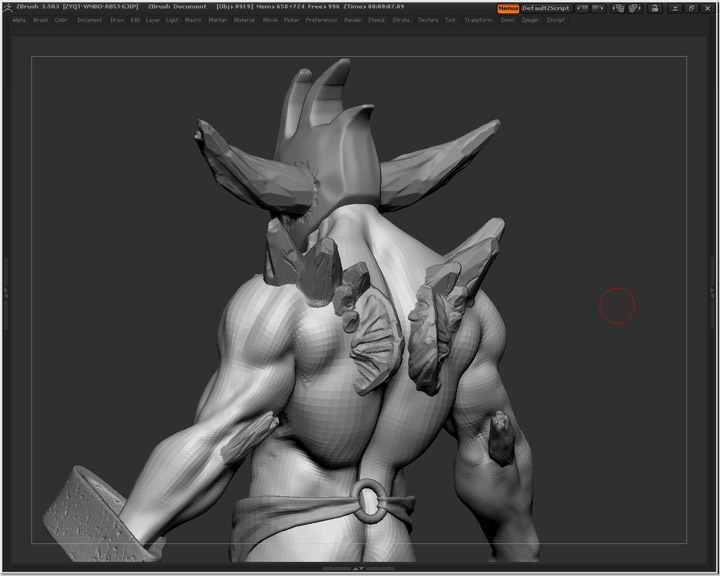
Task: Click the padlock icon in the title bar
Action: click(655, 8)
